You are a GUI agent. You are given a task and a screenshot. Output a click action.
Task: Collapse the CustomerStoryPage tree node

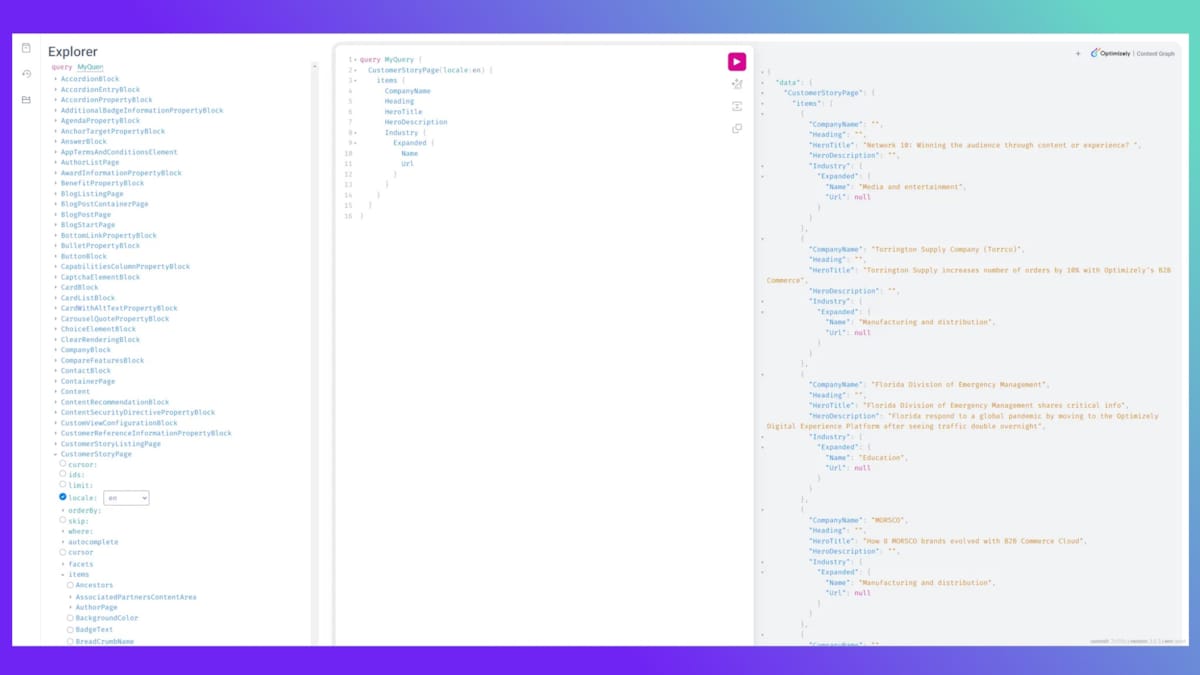[56, 454]
